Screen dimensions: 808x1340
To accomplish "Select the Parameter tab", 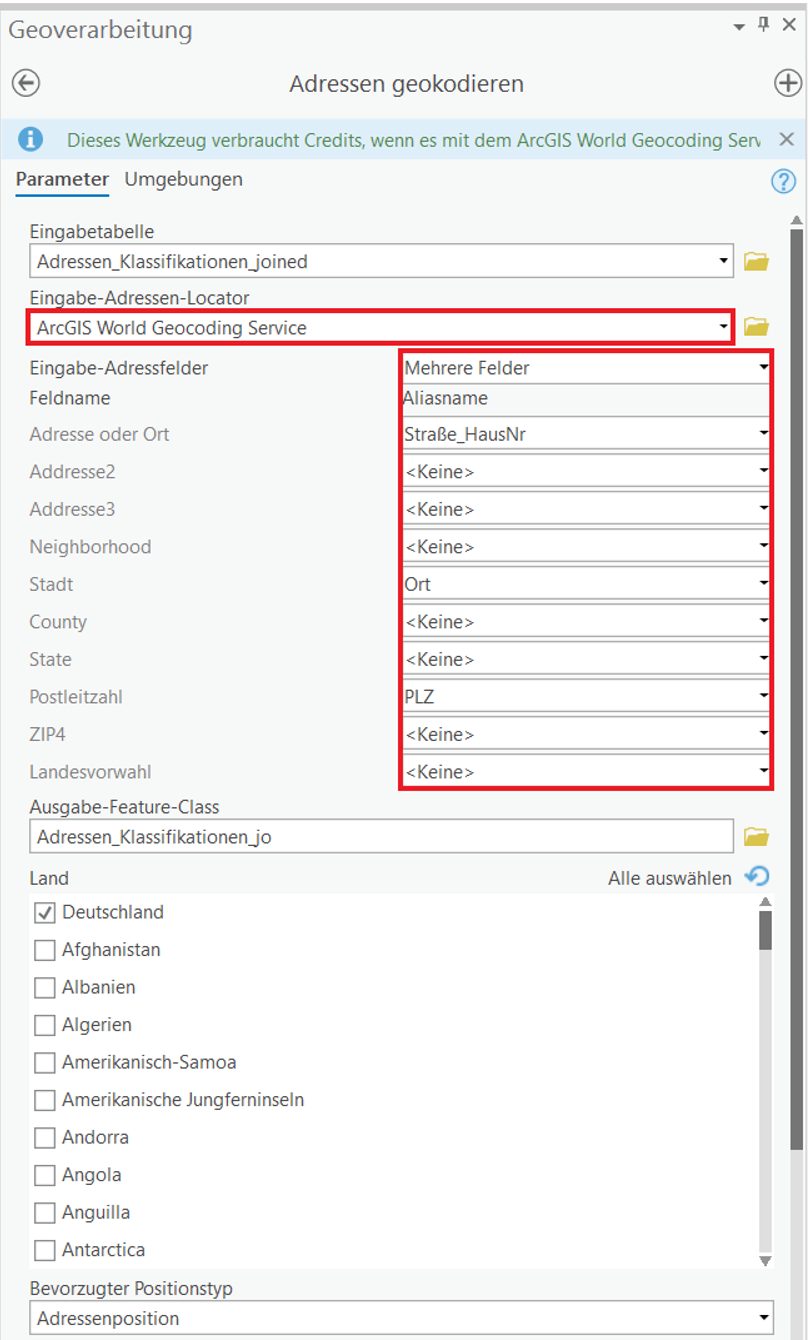I will [62, 180].
